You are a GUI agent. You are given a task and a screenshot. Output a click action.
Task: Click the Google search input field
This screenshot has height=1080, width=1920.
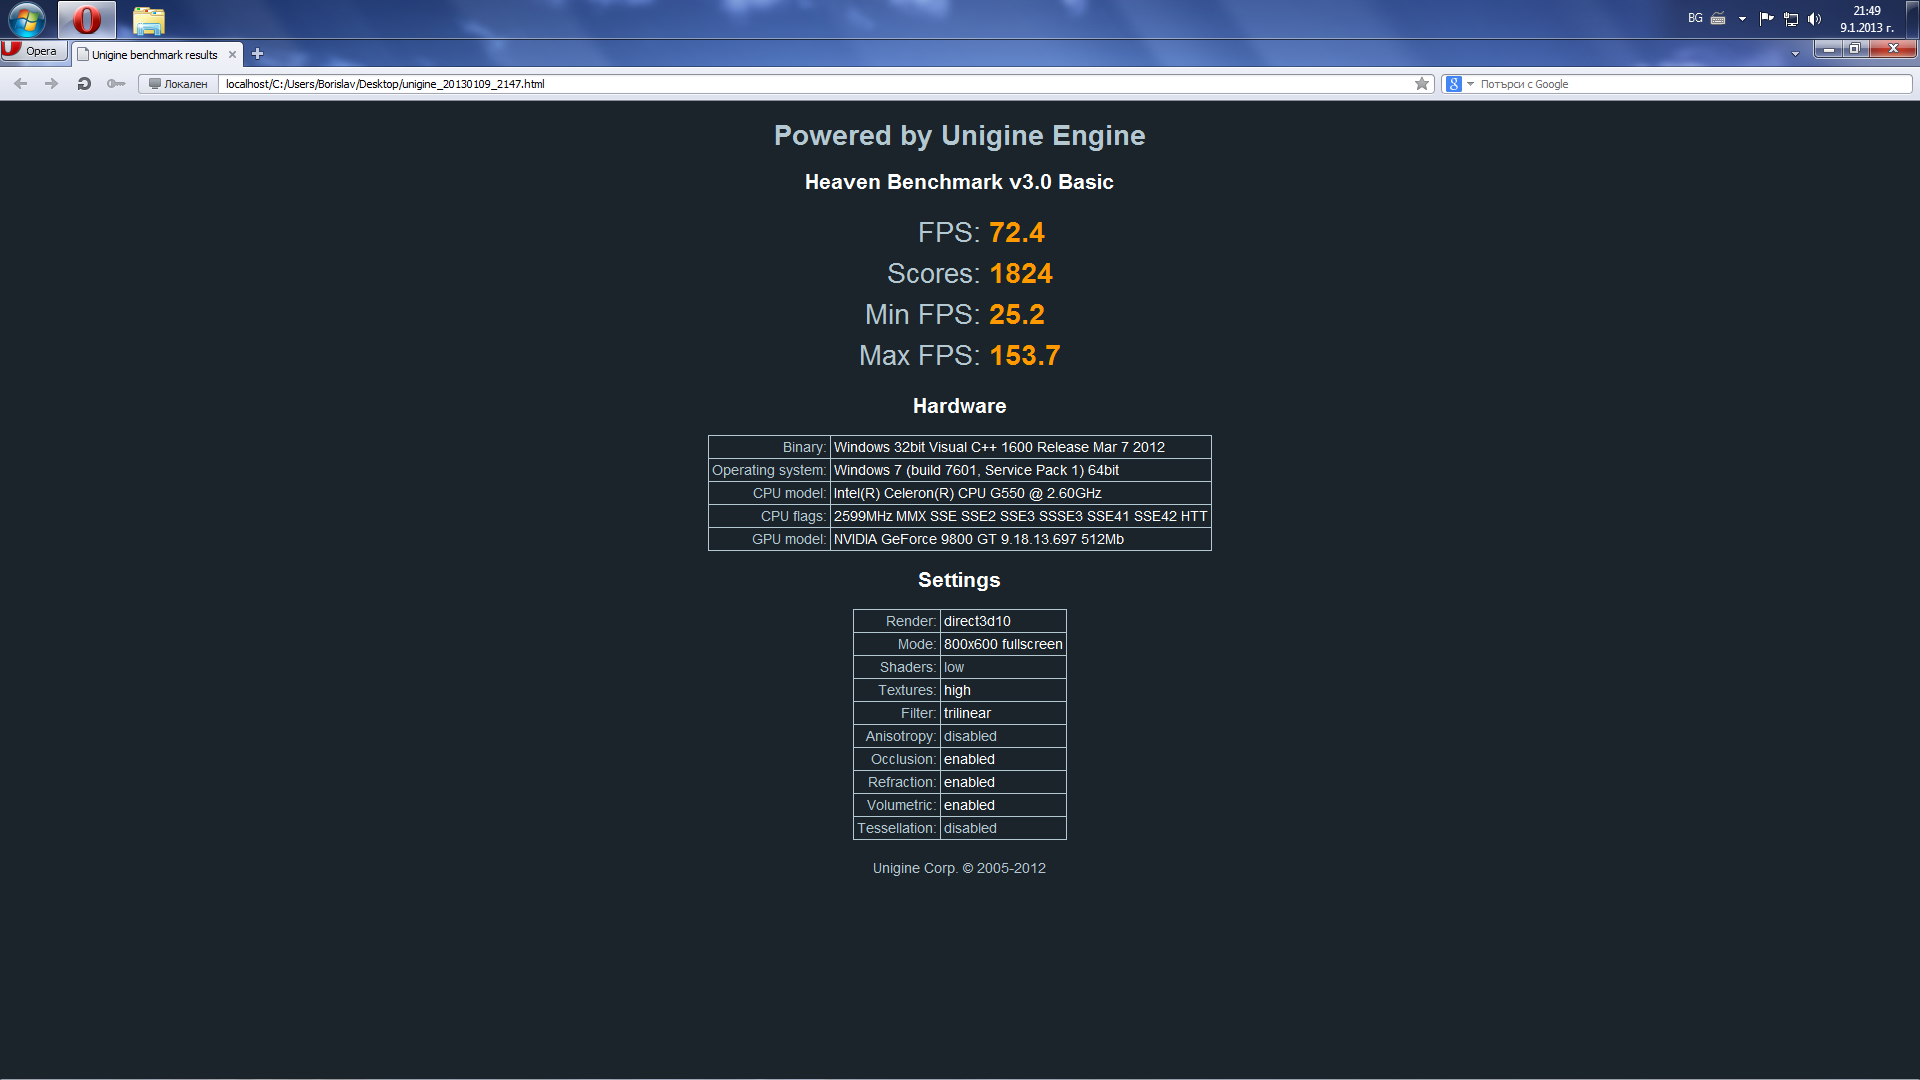(1694, 84)
